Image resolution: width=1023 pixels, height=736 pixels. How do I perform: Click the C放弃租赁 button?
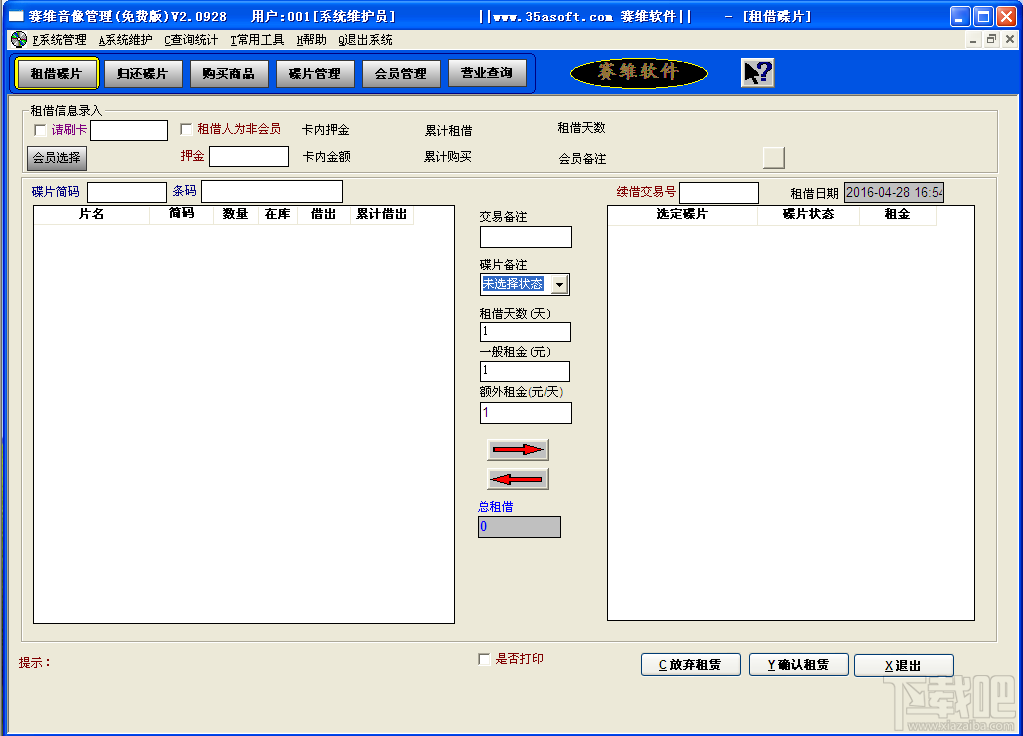(690, 665)
